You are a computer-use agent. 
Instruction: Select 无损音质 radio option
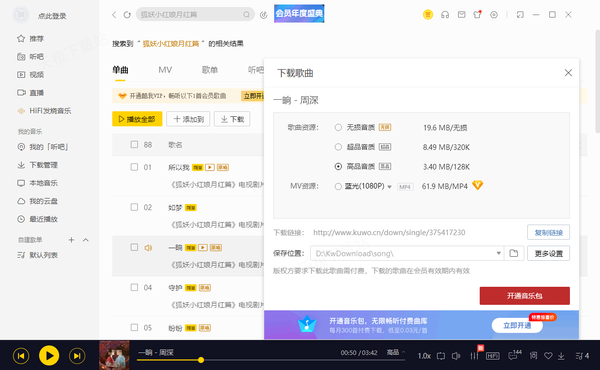point(338,127)
